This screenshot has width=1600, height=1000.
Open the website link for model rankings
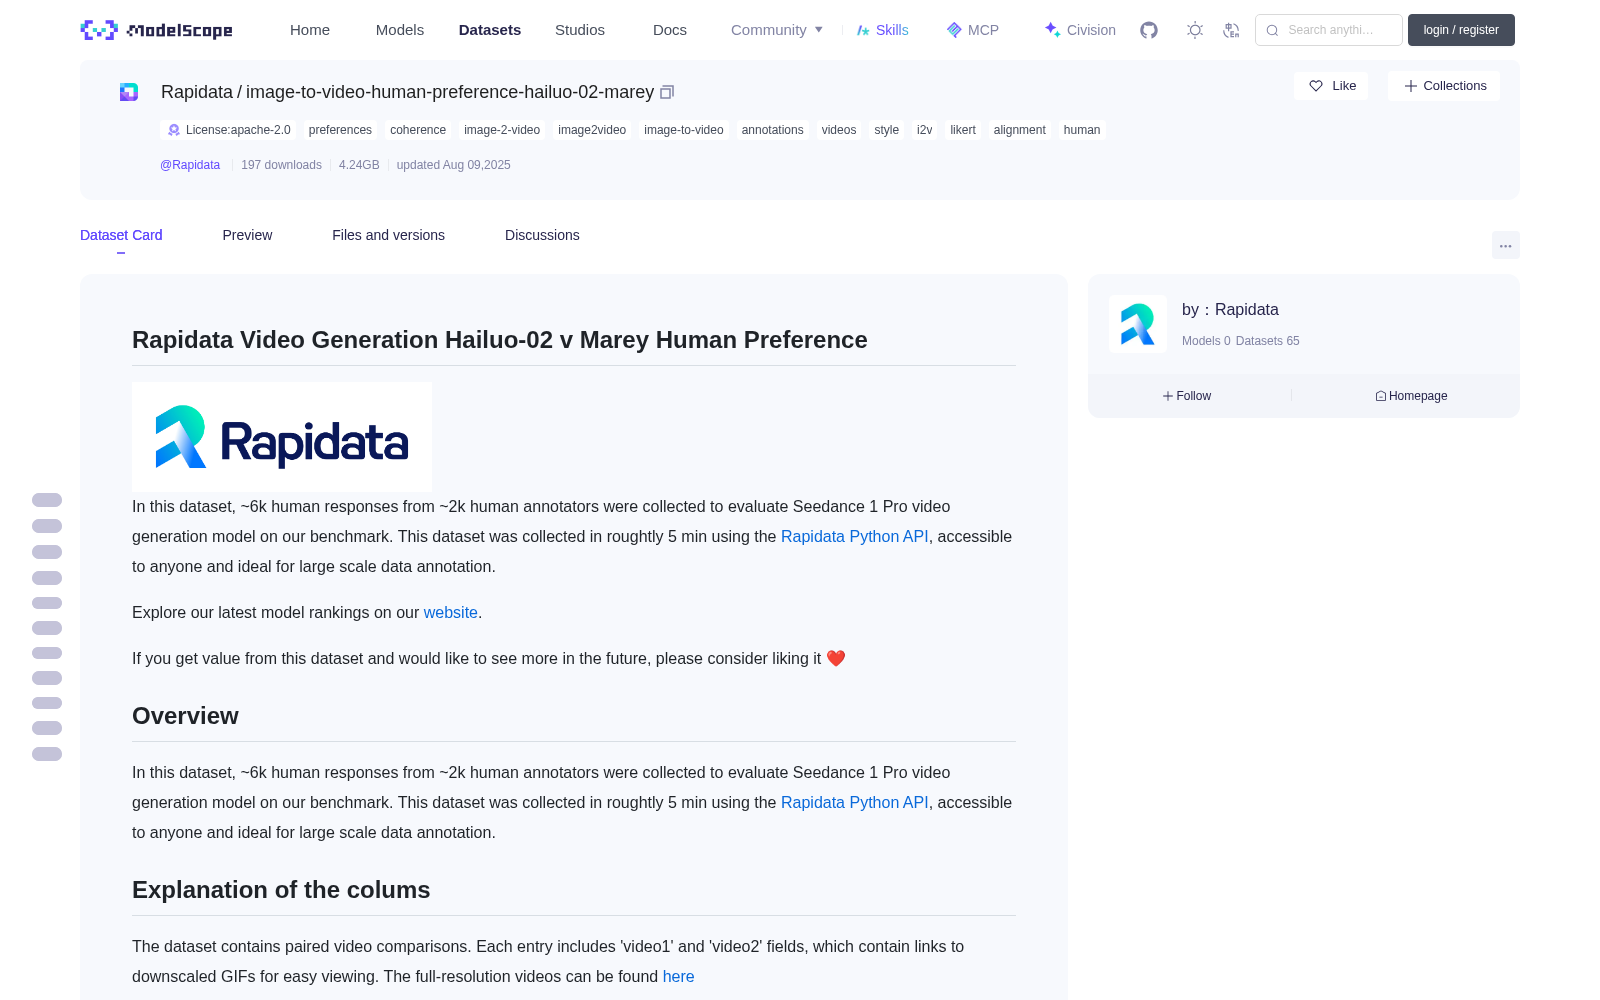click(451, 612)
